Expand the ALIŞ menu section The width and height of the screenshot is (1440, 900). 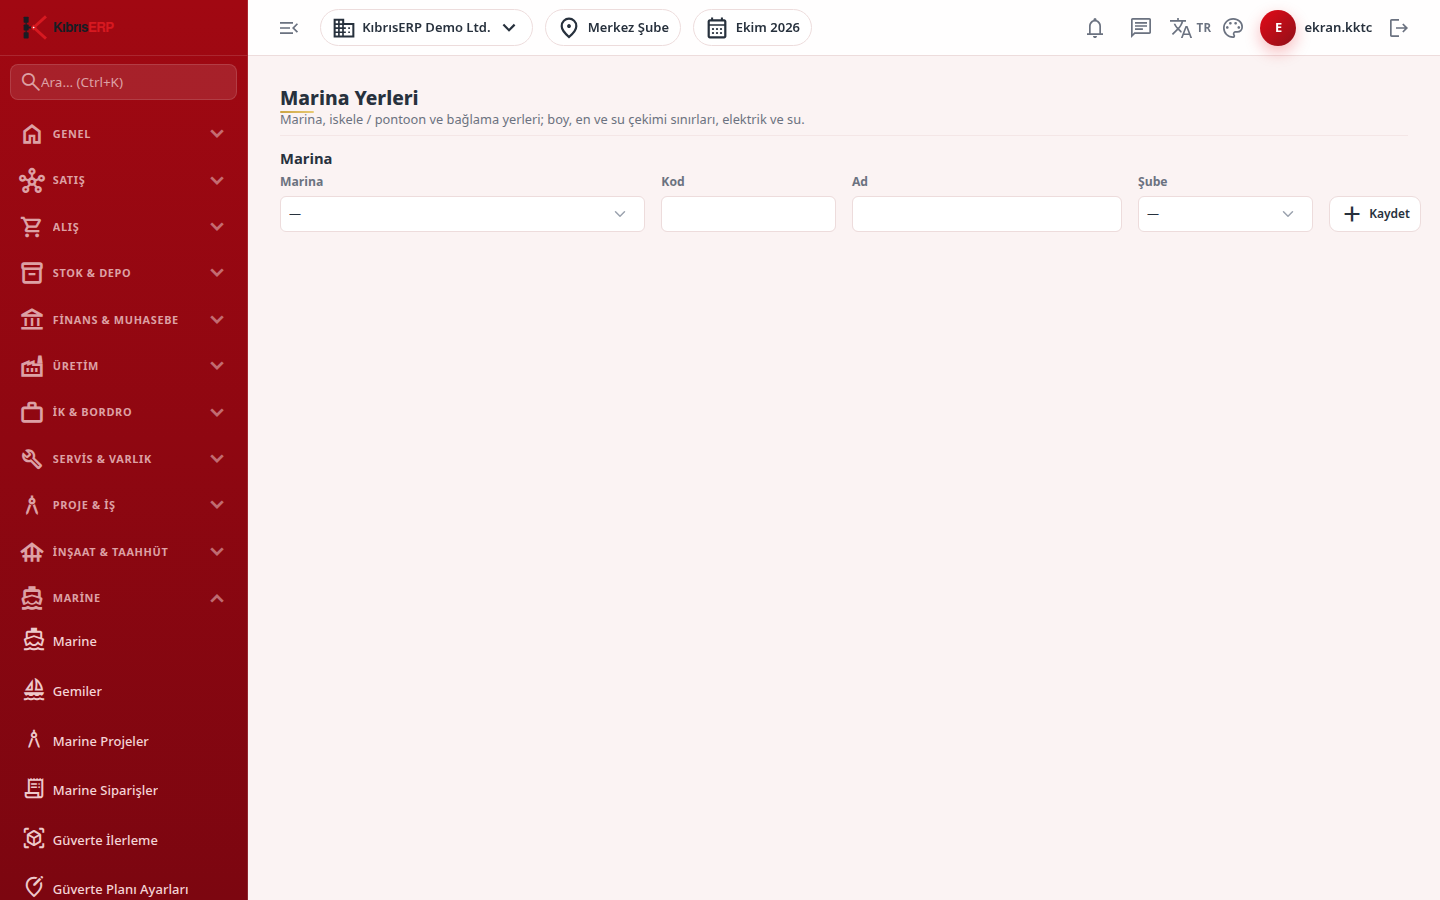click(124, 227)
